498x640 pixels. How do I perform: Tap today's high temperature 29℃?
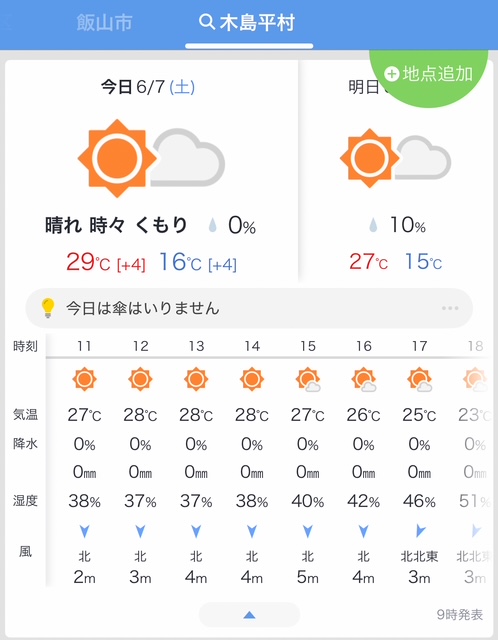[88, 262]
